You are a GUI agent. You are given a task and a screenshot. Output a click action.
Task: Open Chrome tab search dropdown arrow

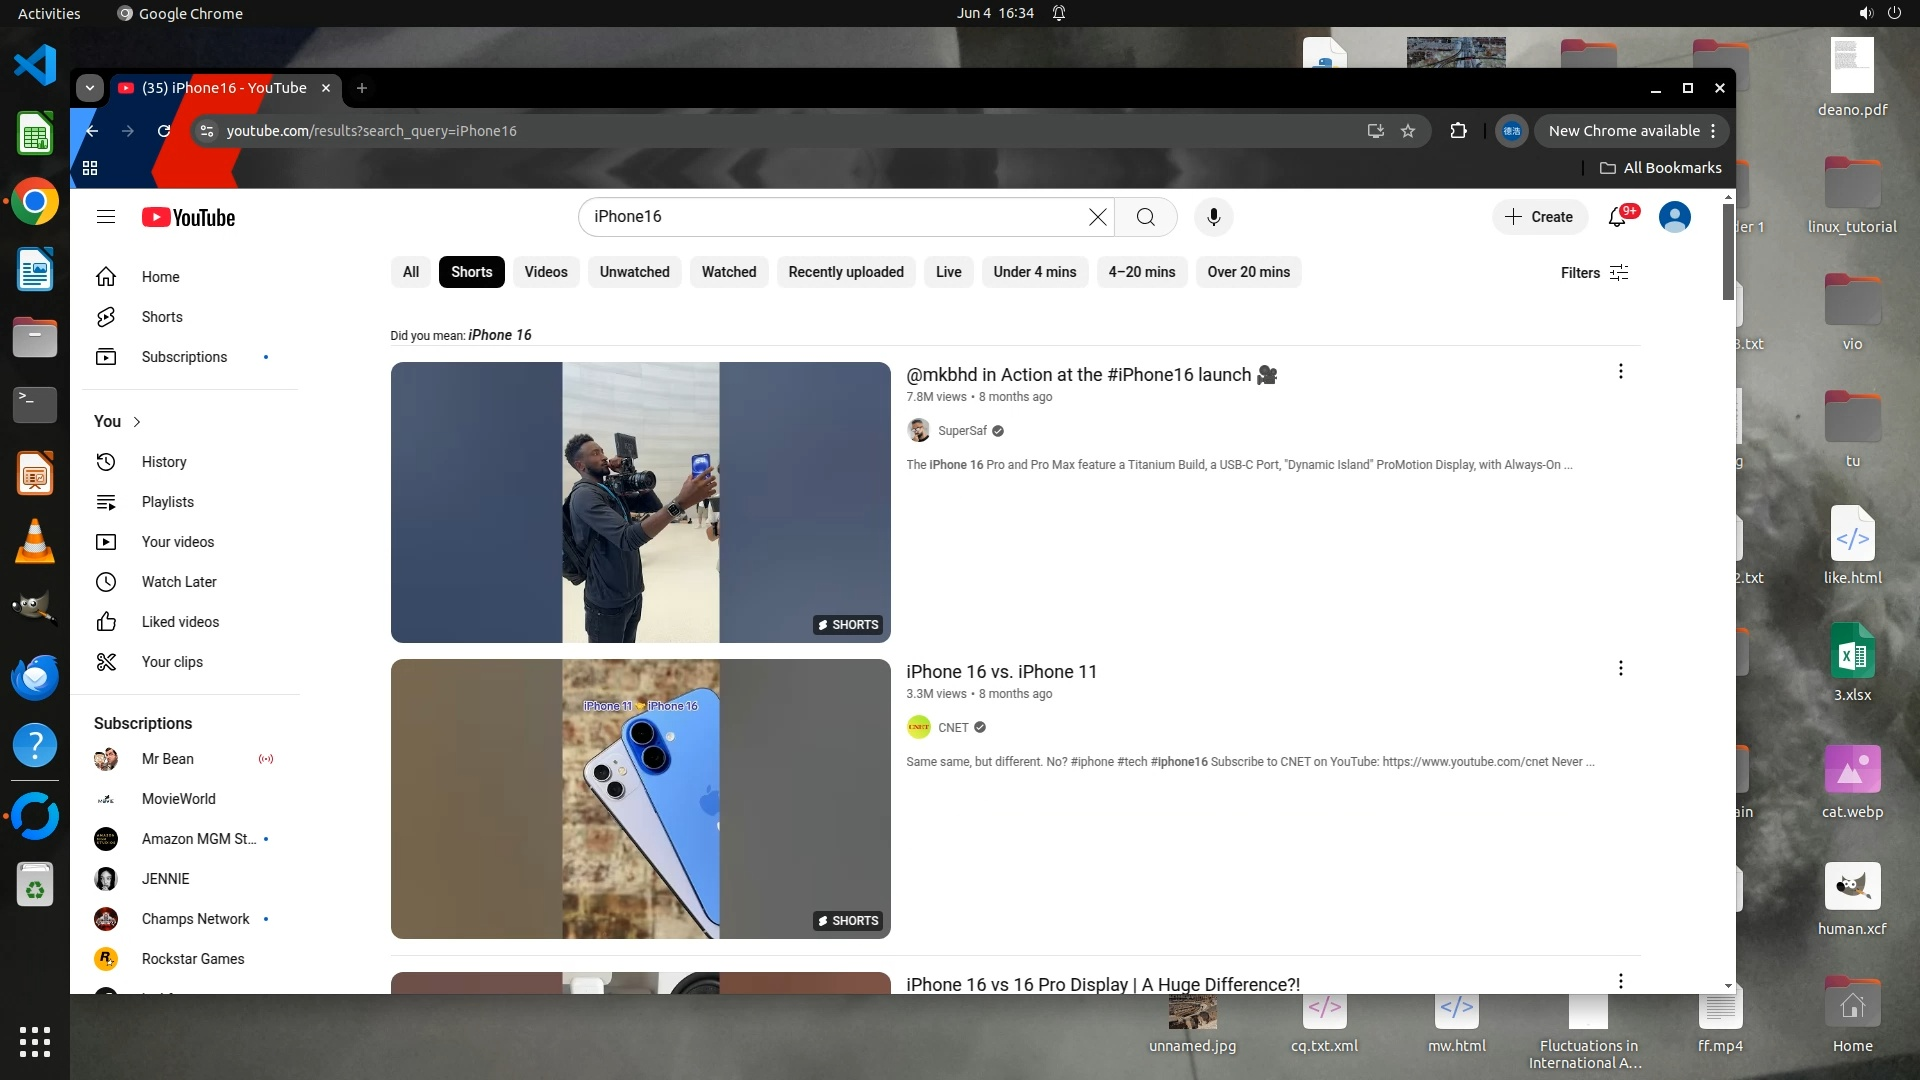tap(90, 88)
